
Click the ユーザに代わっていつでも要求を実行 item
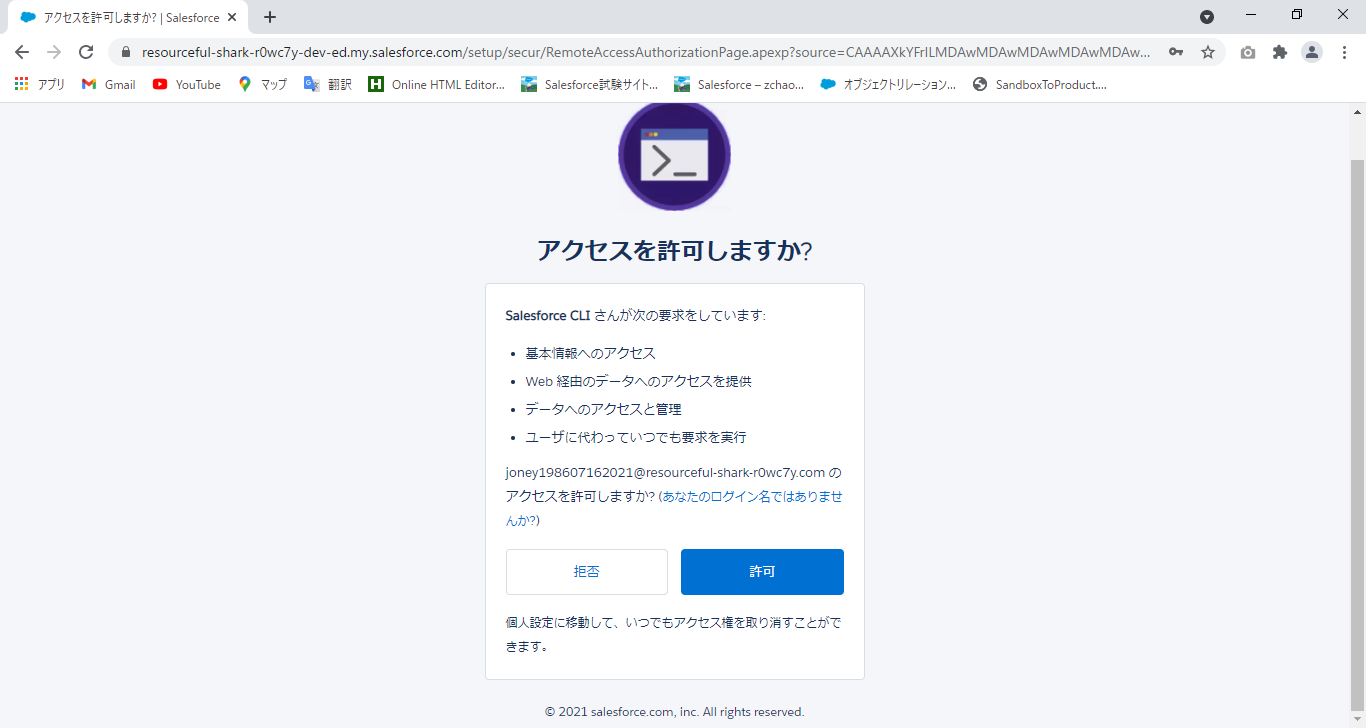(635, 437)
